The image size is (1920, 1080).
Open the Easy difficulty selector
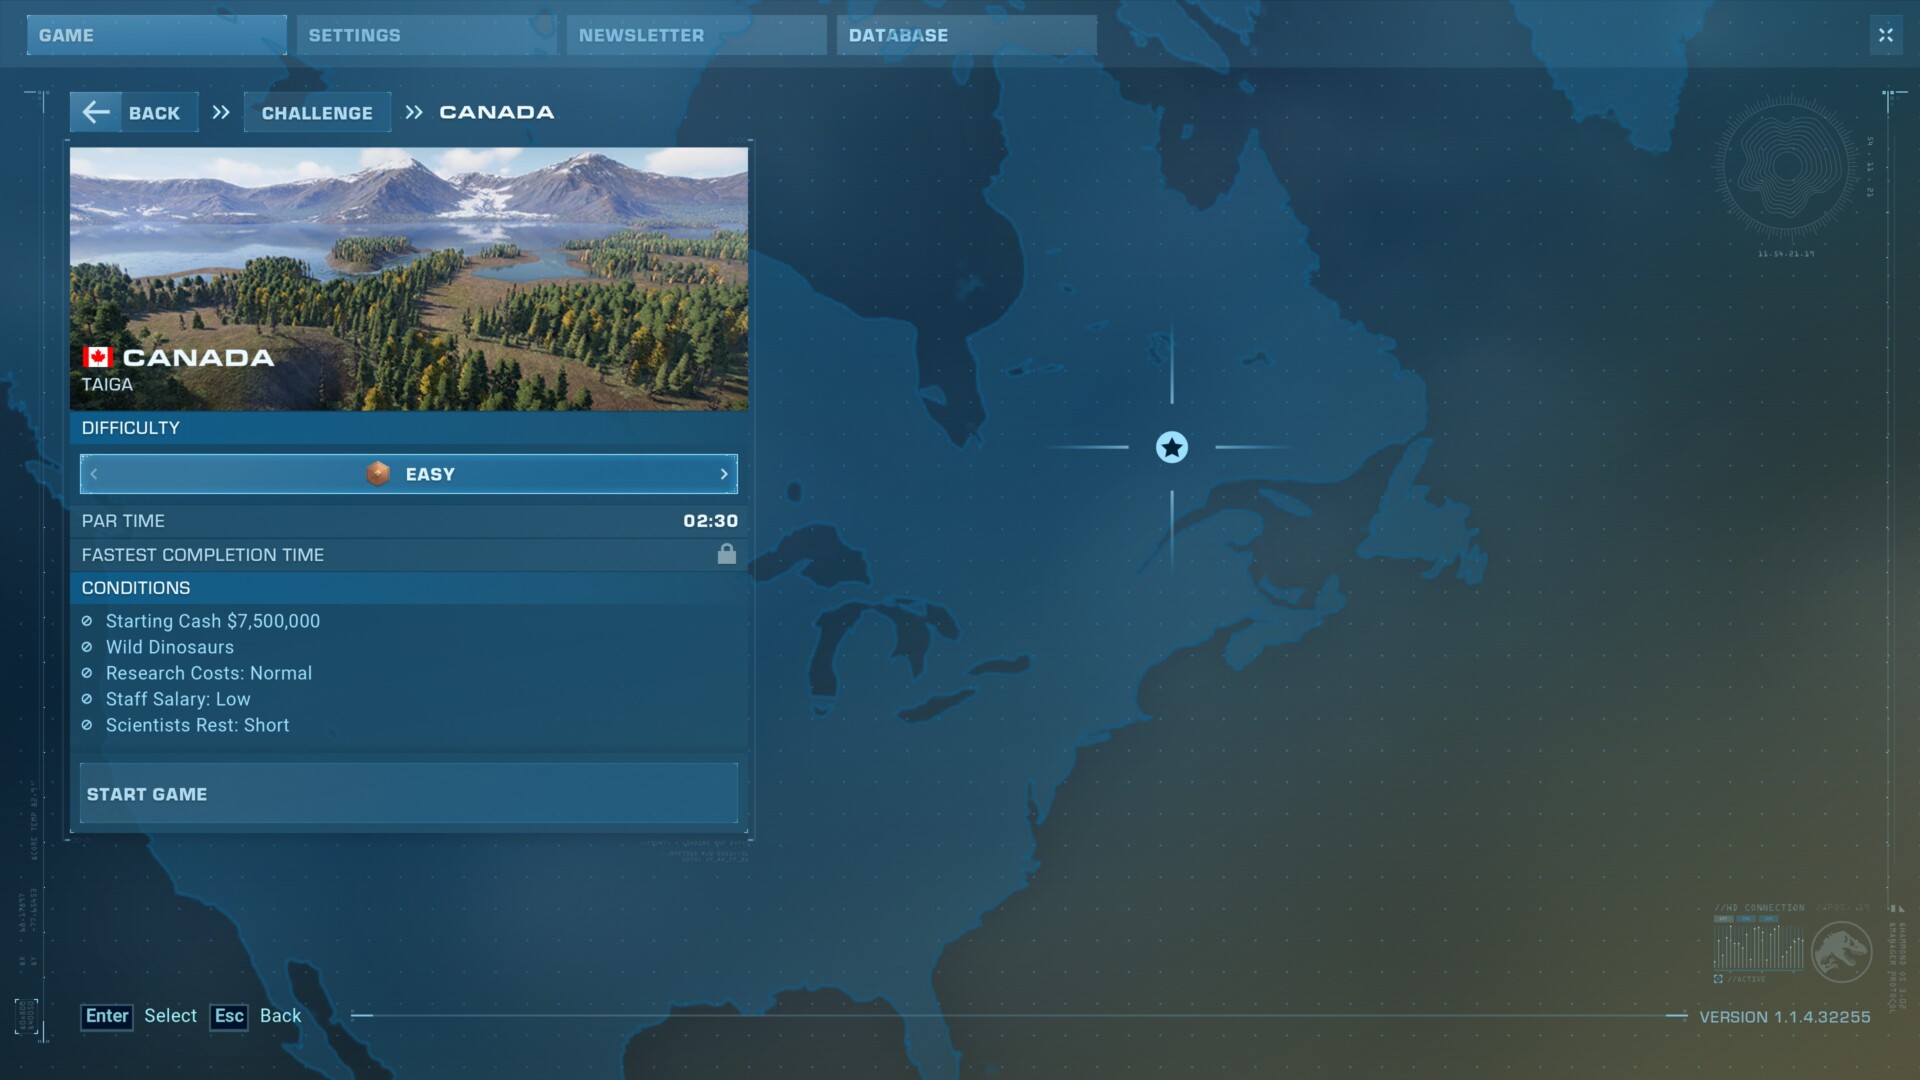tap(430, 474)
